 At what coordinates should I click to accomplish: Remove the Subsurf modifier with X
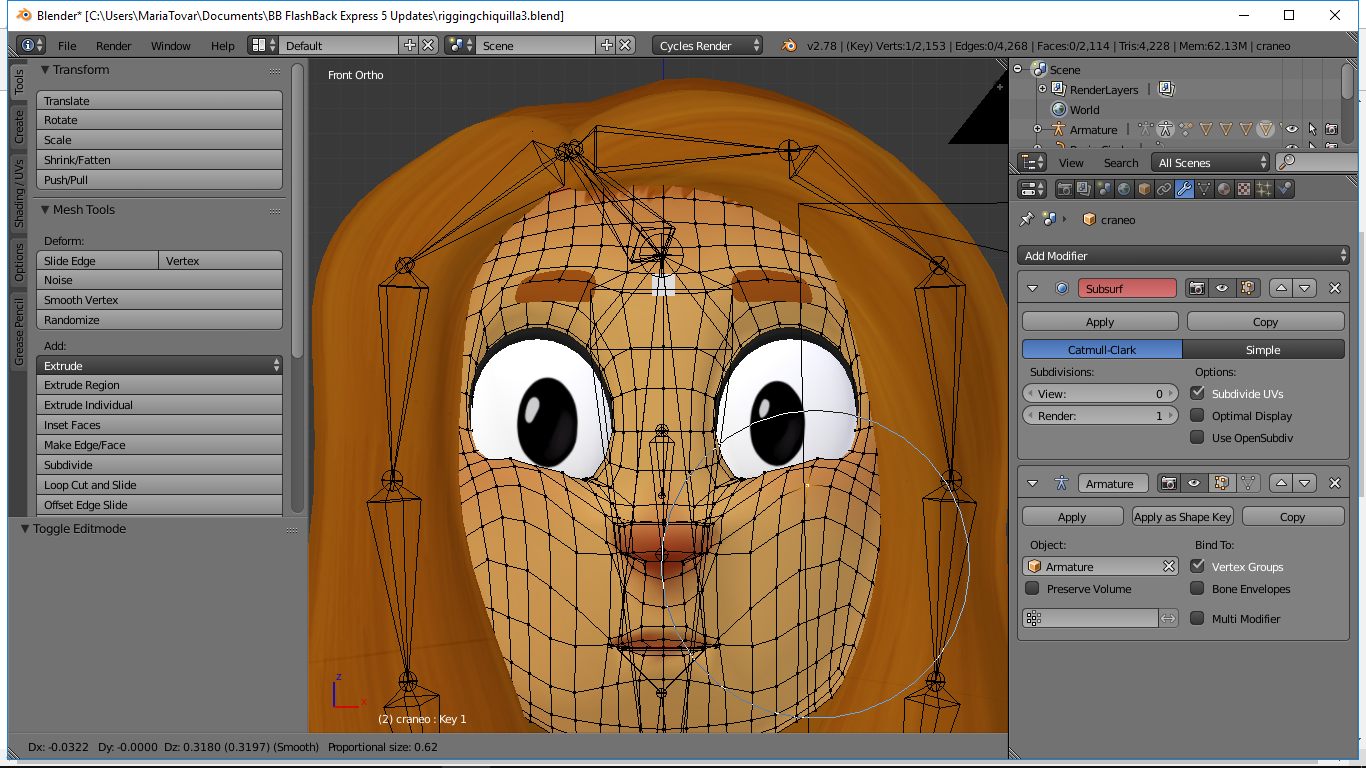[1335, 288]
